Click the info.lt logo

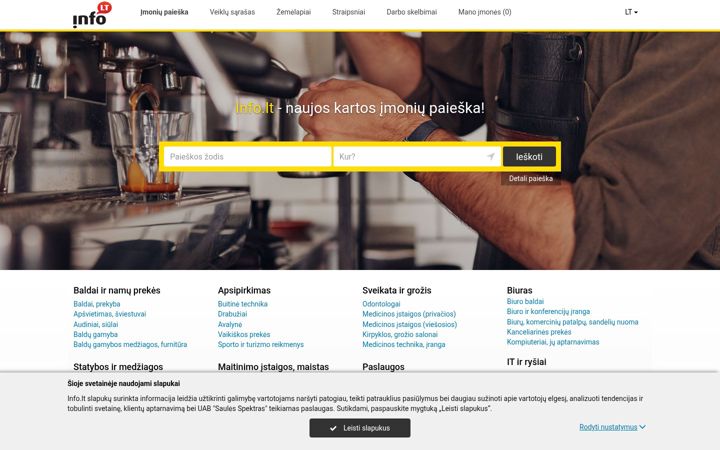[x=92, y=15]
